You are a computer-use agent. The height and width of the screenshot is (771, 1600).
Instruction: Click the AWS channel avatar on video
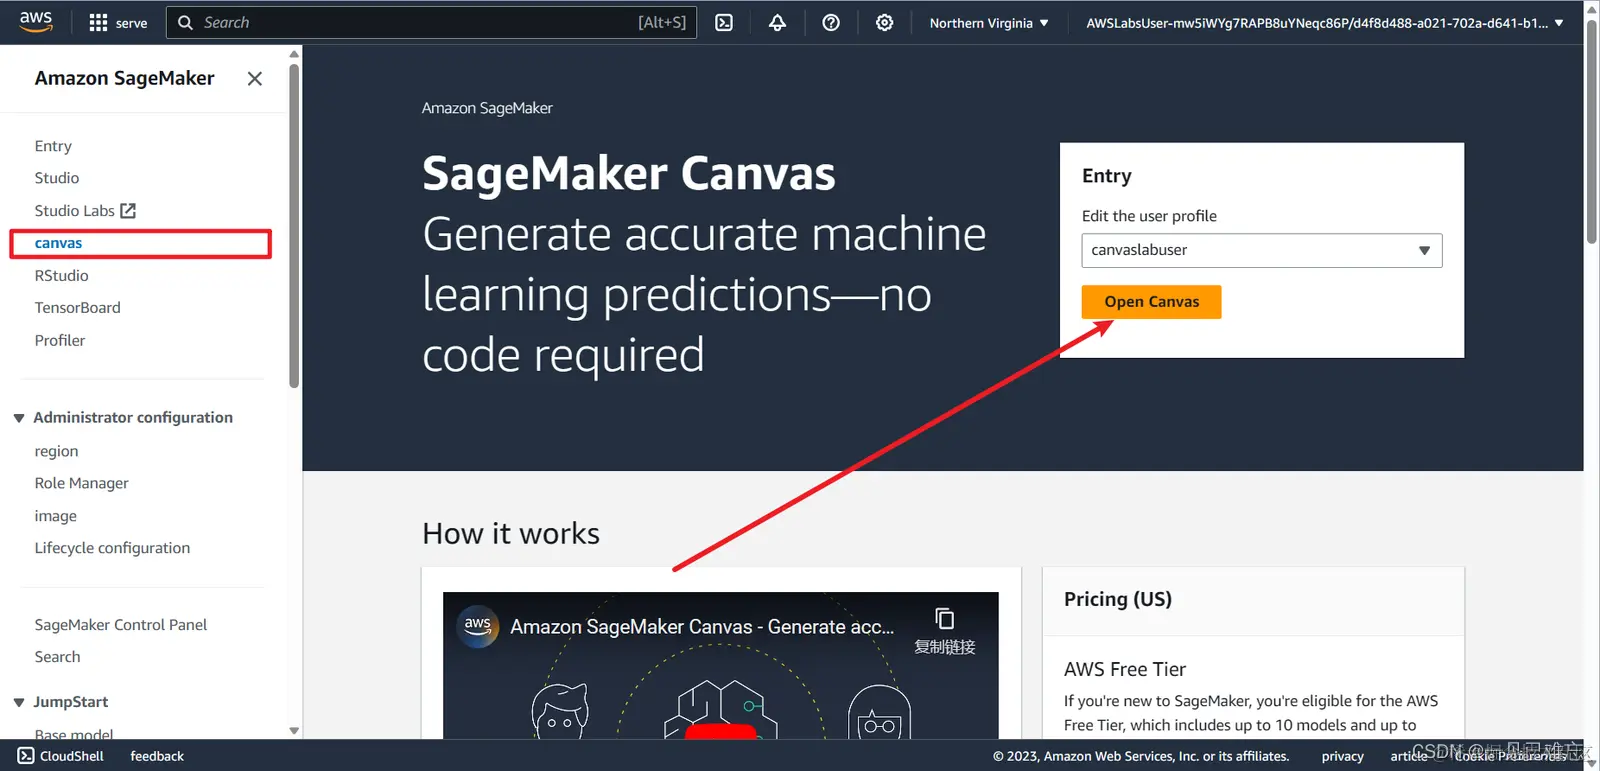click(478, 627)
